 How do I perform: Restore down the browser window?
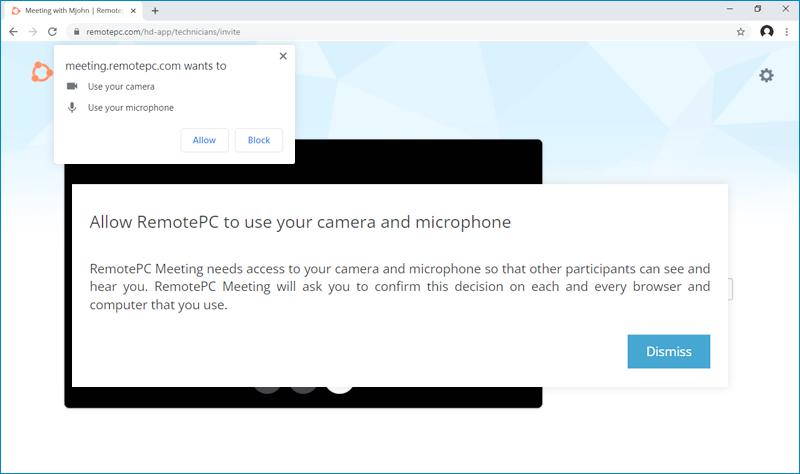(758, 9)
